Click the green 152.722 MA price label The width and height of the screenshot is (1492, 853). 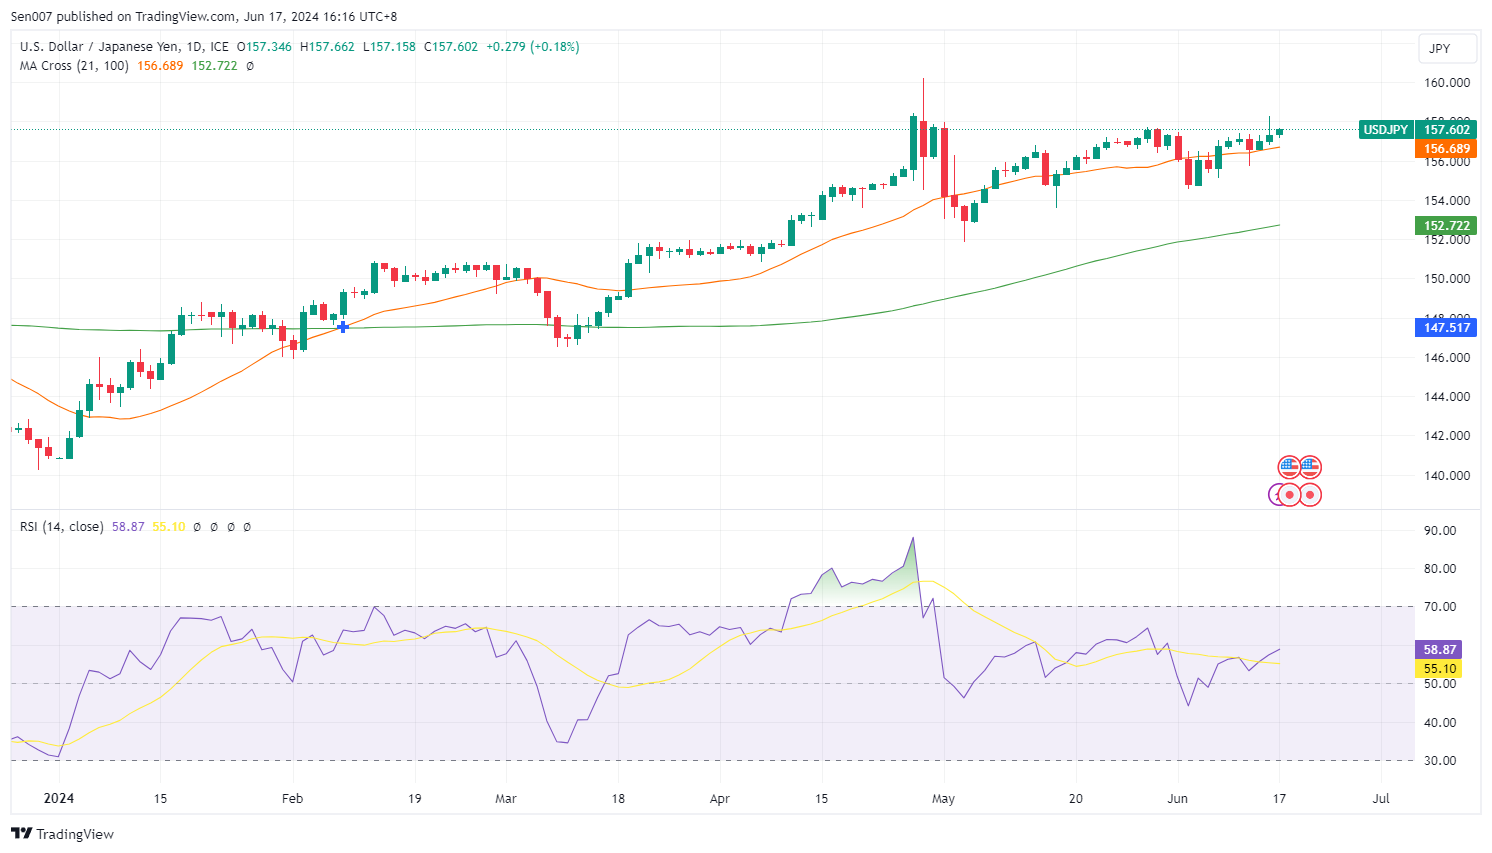click(x=1446, y=226)
